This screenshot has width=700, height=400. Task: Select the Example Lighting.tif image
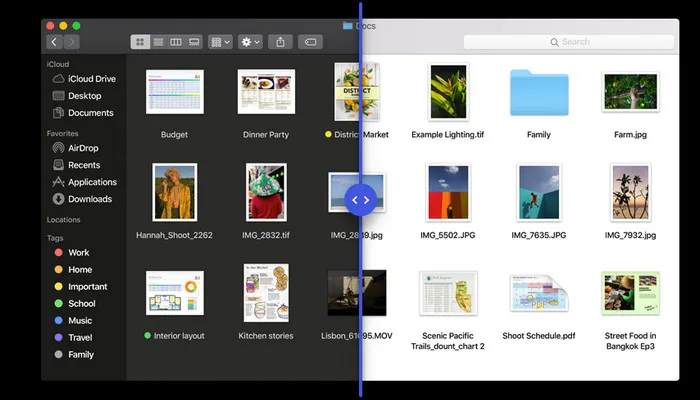[x=448, y=92]
